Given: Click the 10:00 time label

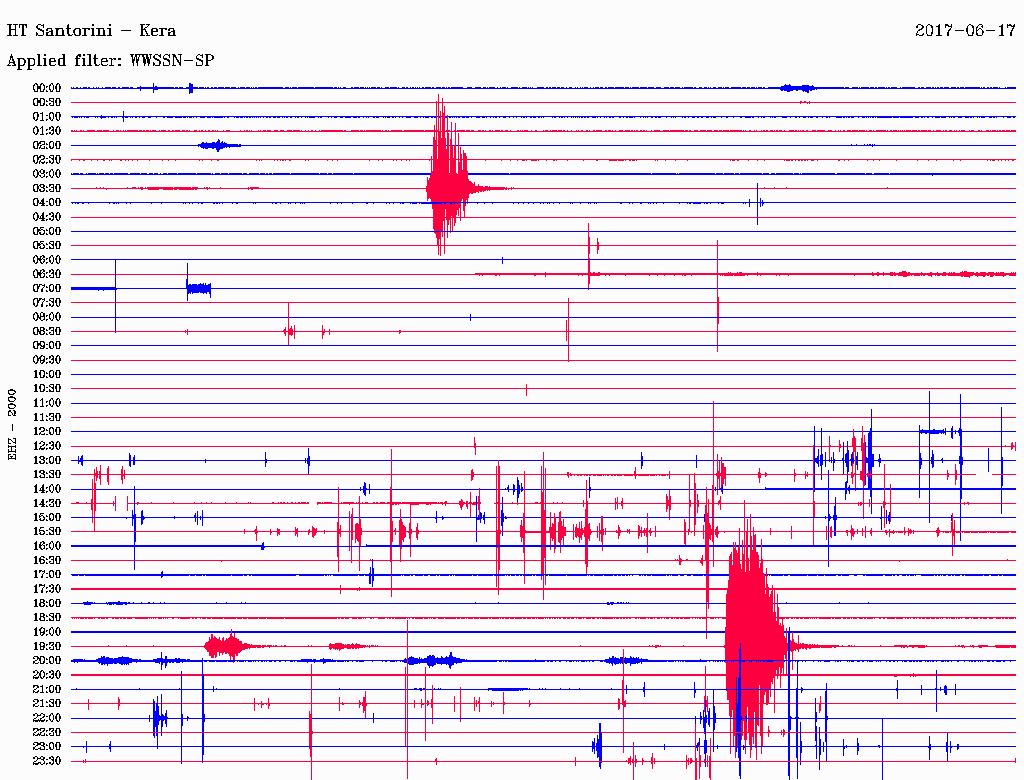Looking at the screenshot, I should click(47, 374).
